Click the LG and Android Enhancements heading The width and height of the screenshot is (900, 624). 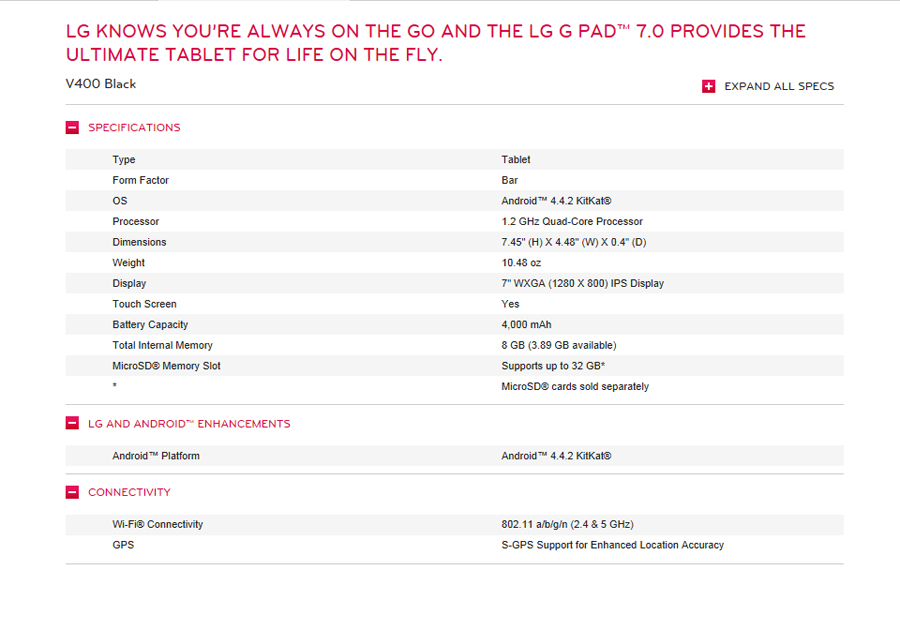coord(189,424)
